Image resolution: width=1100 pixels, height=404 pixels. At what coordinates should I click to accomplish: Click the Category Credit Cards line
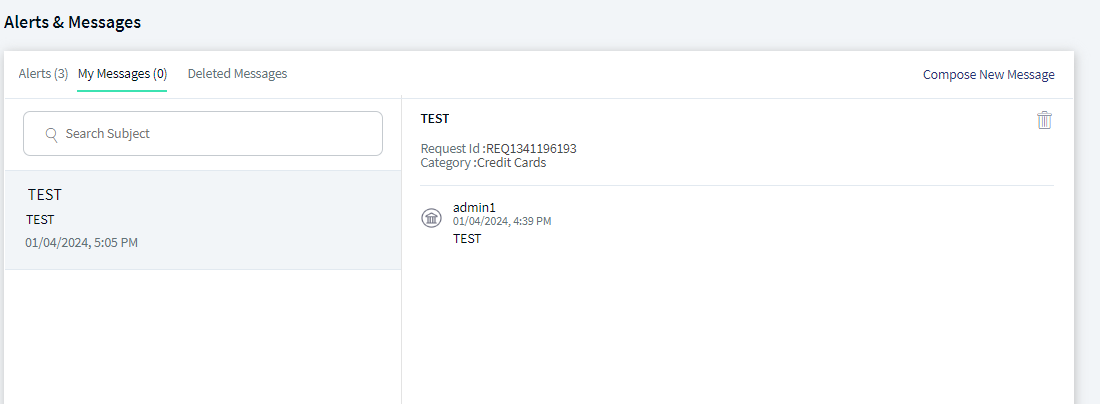483,163
